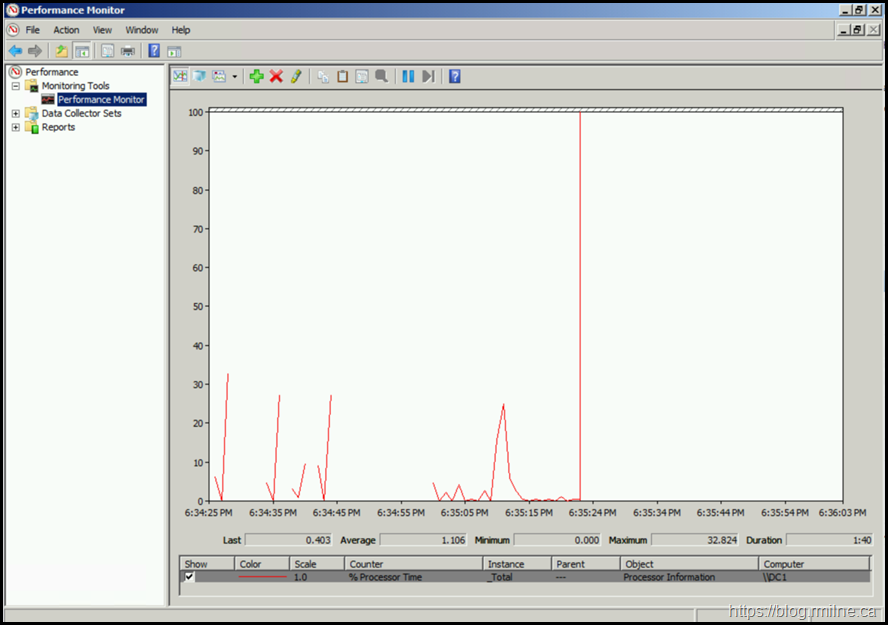888x625 pixels.
Task: Open the Action menu
Action: [x=66, y=30]
